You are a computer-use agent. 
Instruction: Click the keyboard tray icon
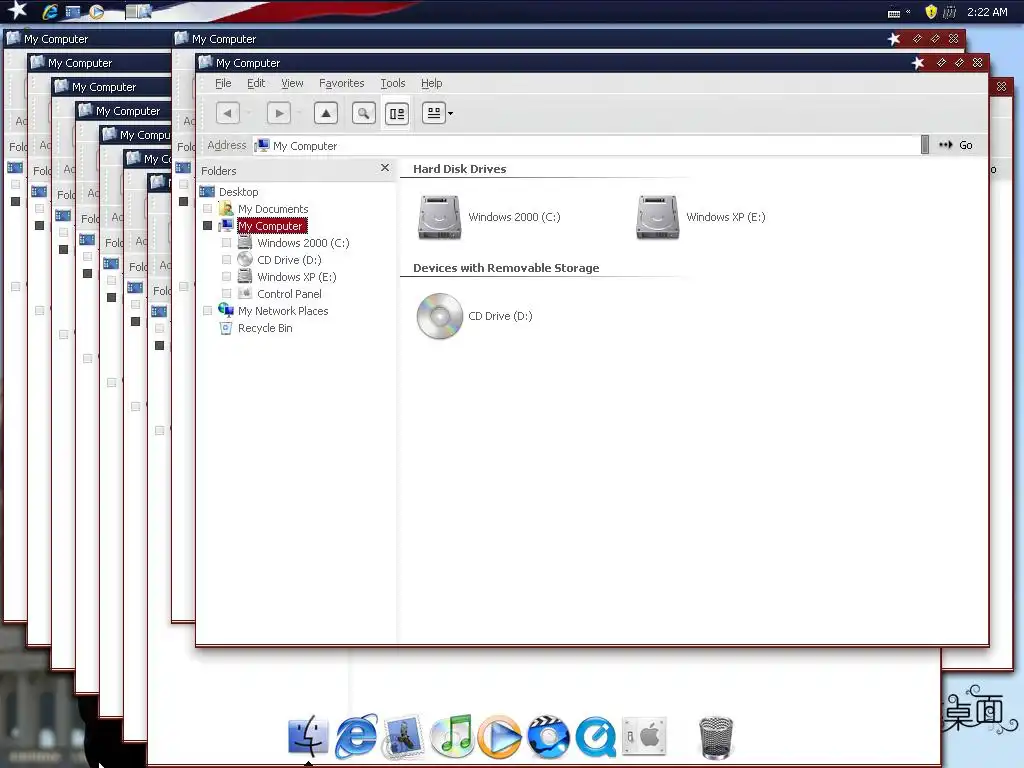[x=894, y=12]
